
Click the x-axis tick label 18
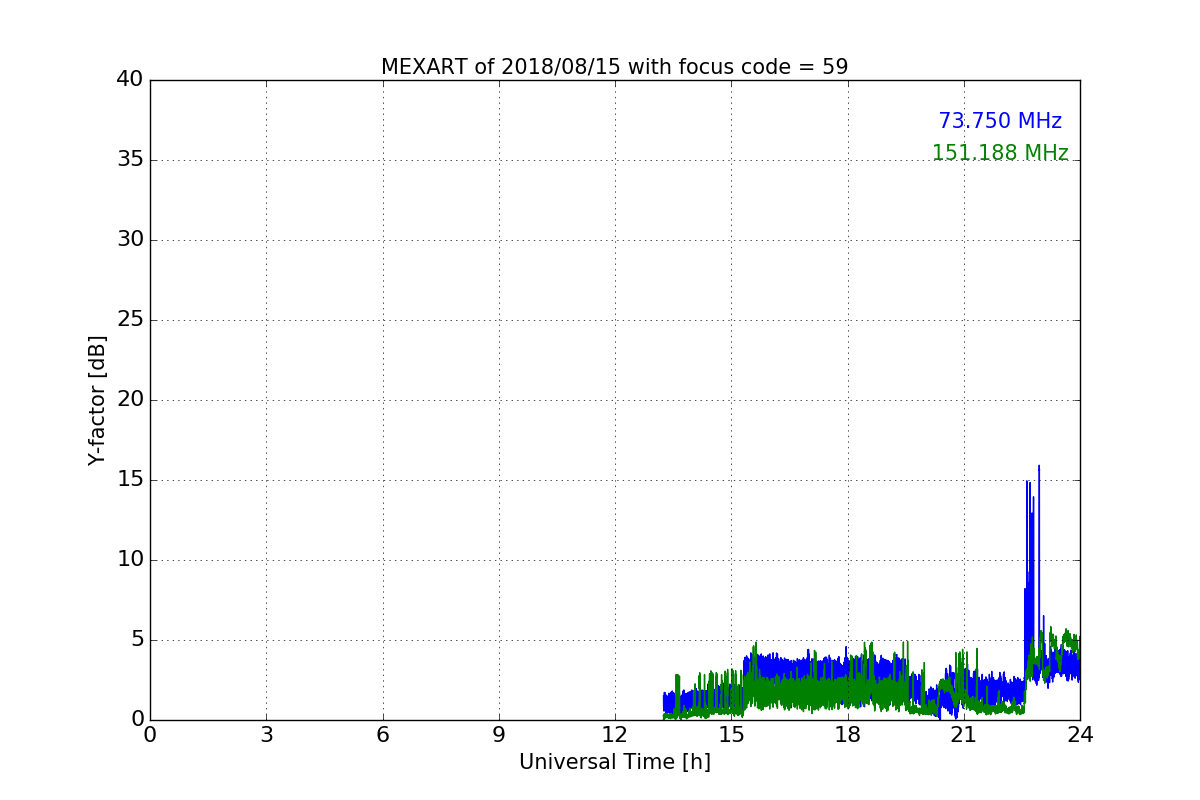[848, 735]
